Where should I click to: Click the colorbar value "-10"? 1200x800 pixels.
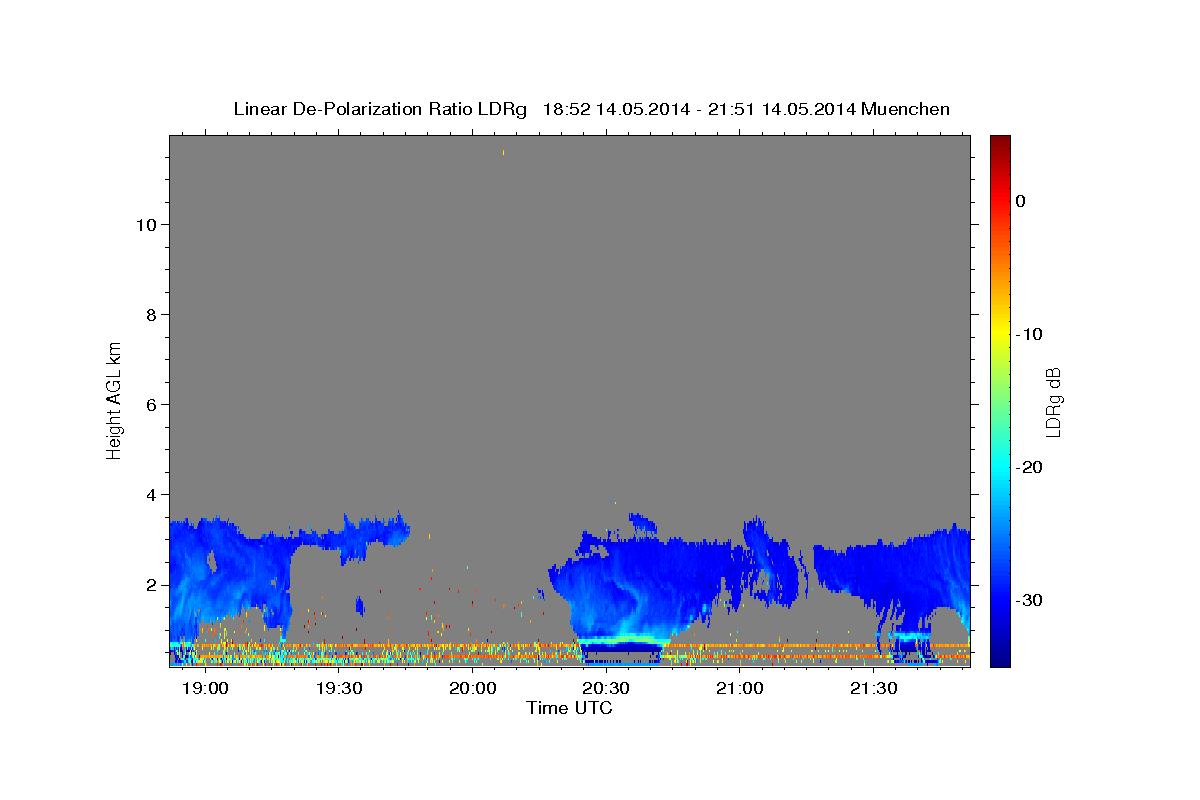[x=1029, y=334]
